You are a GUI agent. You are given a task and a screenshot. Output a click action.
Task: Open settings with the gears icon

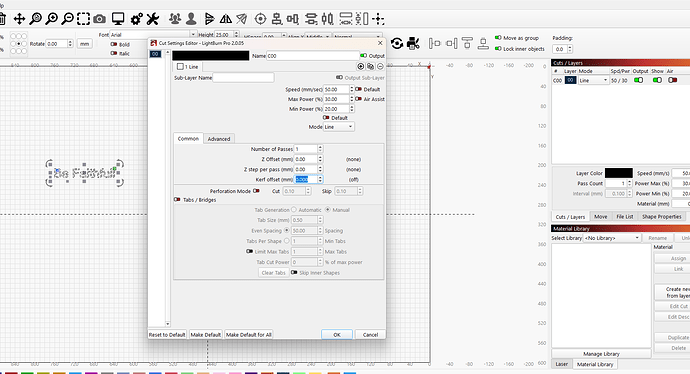(x=136, y=18)
